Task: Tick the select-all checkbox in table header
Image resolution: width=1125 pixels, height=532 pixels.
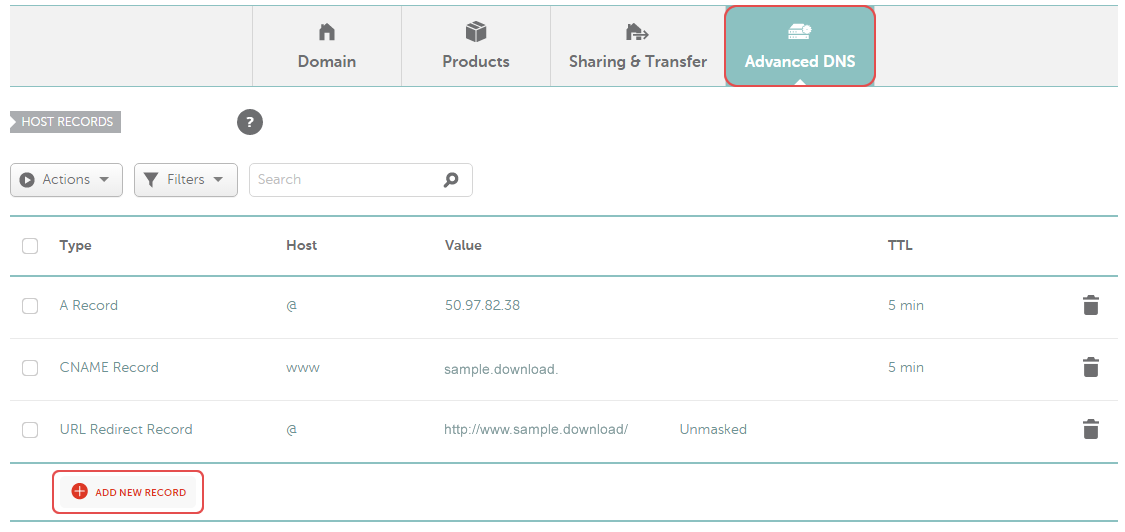Action: click(30, 246)
